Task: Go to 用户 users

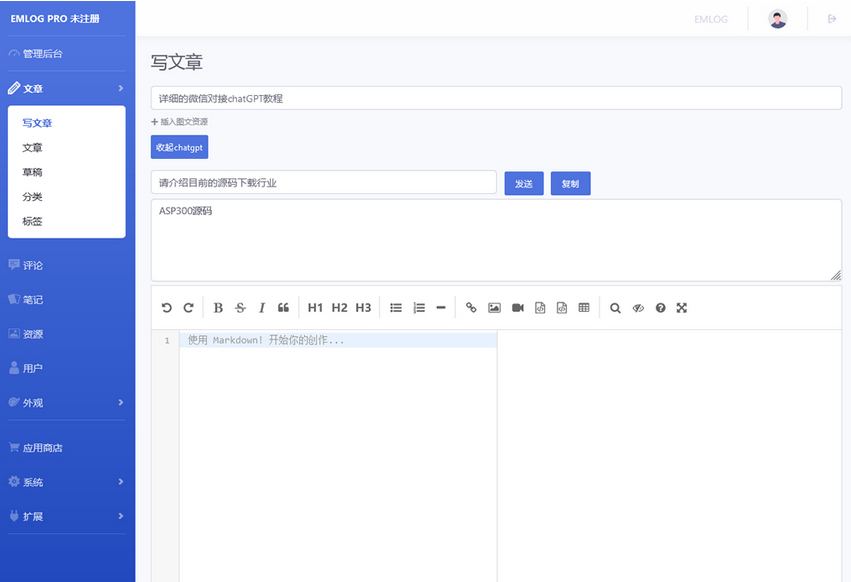Action: coord(26,368)
